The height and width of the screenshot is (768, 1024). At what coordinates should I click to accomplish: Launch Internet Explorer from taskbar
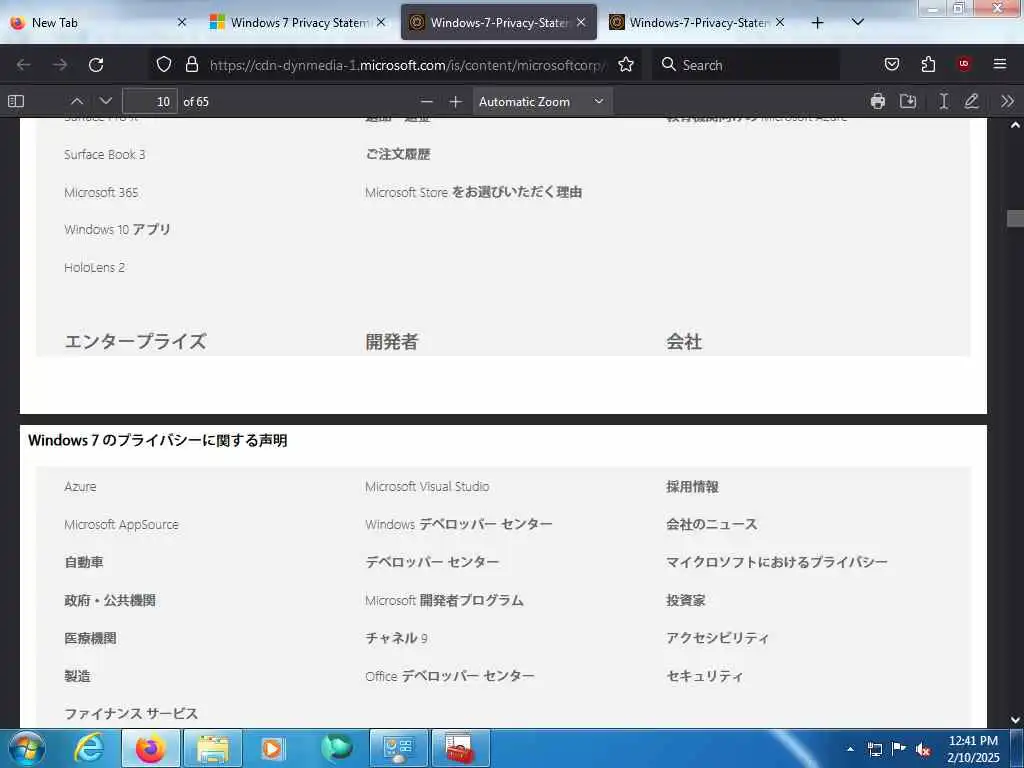tap(89, 748)
